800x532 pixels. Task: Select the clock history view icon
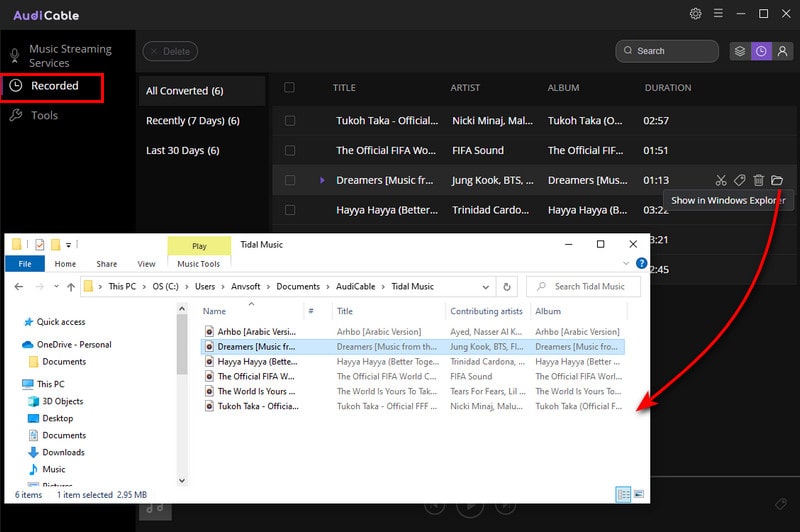point(761,51)
